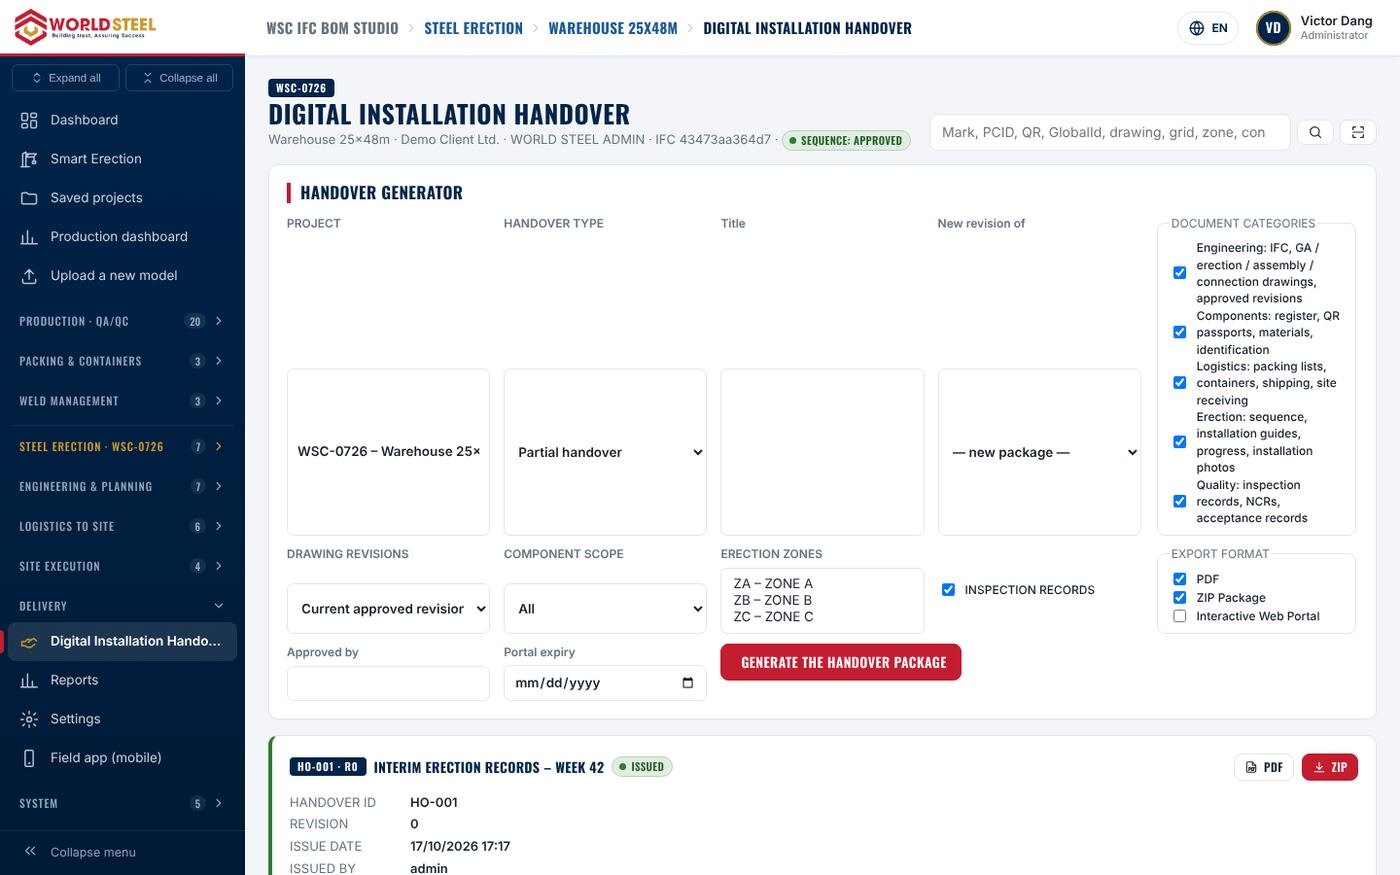Open the Logistics to Site section

[122, 526]
